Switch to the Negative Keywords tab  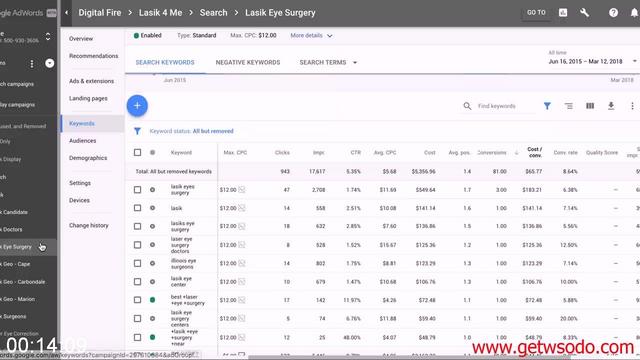pos(248,62)
